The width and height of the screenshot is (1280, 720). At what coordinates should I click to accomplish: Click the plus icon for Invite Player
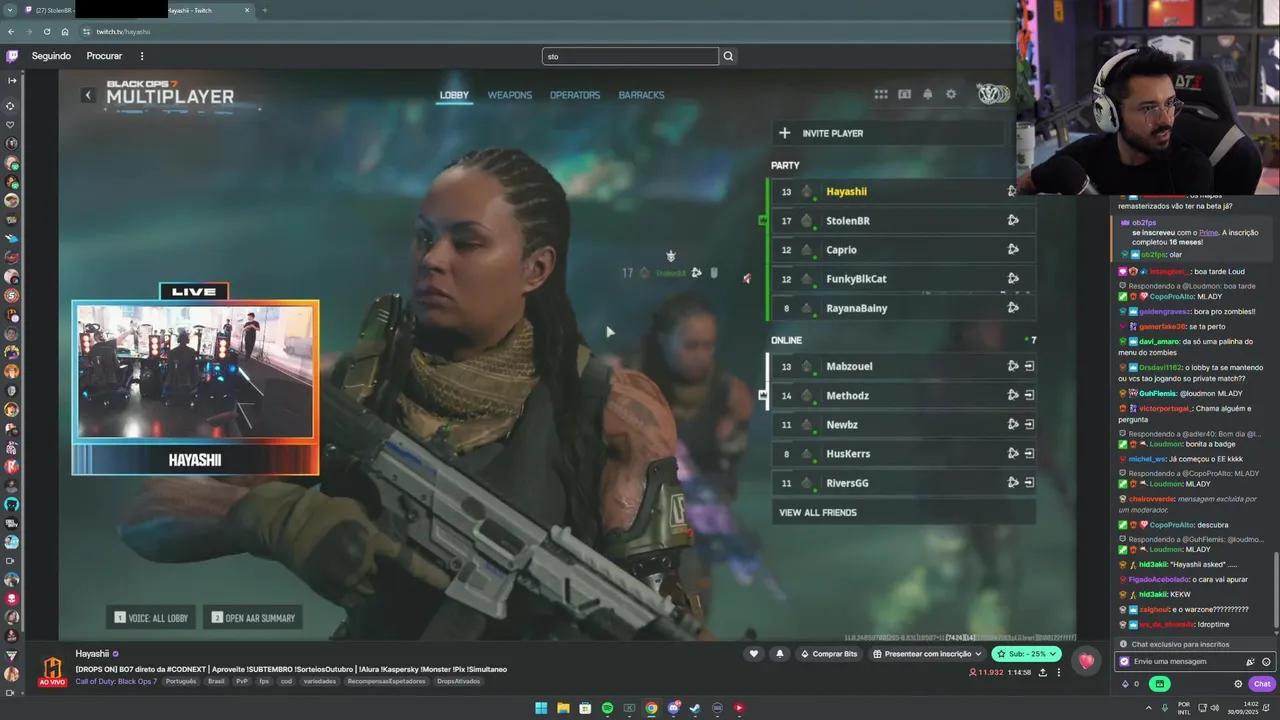(x=784, y=133)
